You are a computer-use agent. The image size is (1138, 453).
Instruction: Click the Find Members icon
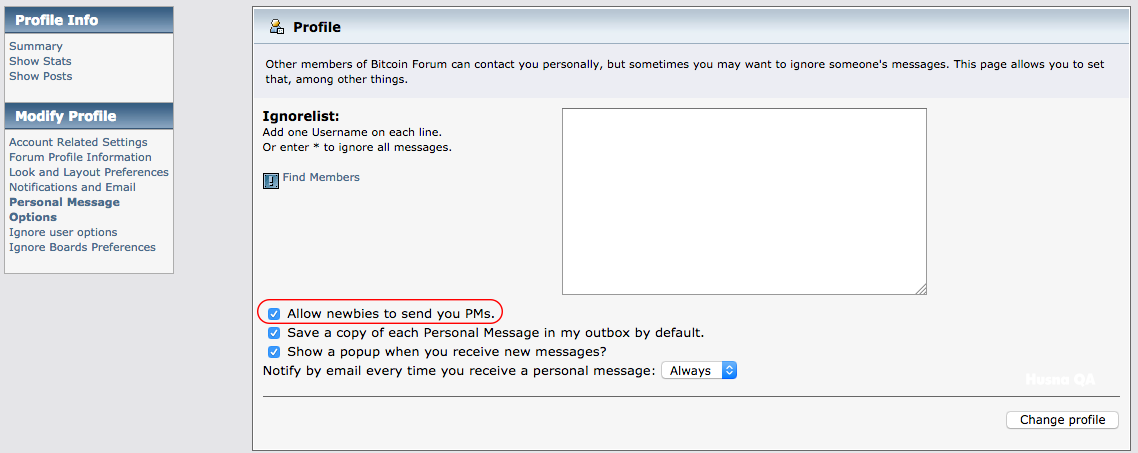(x=271, y=181)
